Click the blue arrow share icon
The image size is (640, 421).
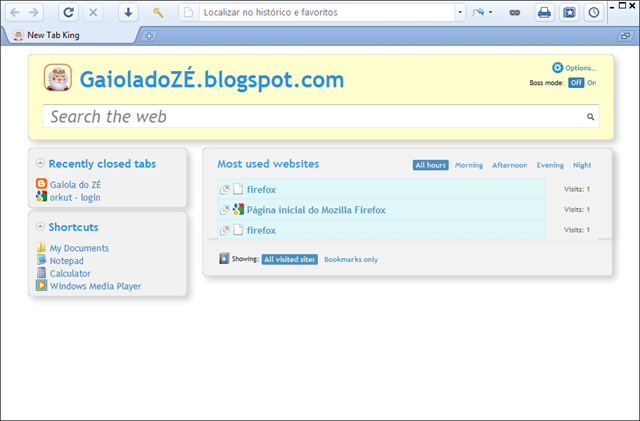point(478,13)
